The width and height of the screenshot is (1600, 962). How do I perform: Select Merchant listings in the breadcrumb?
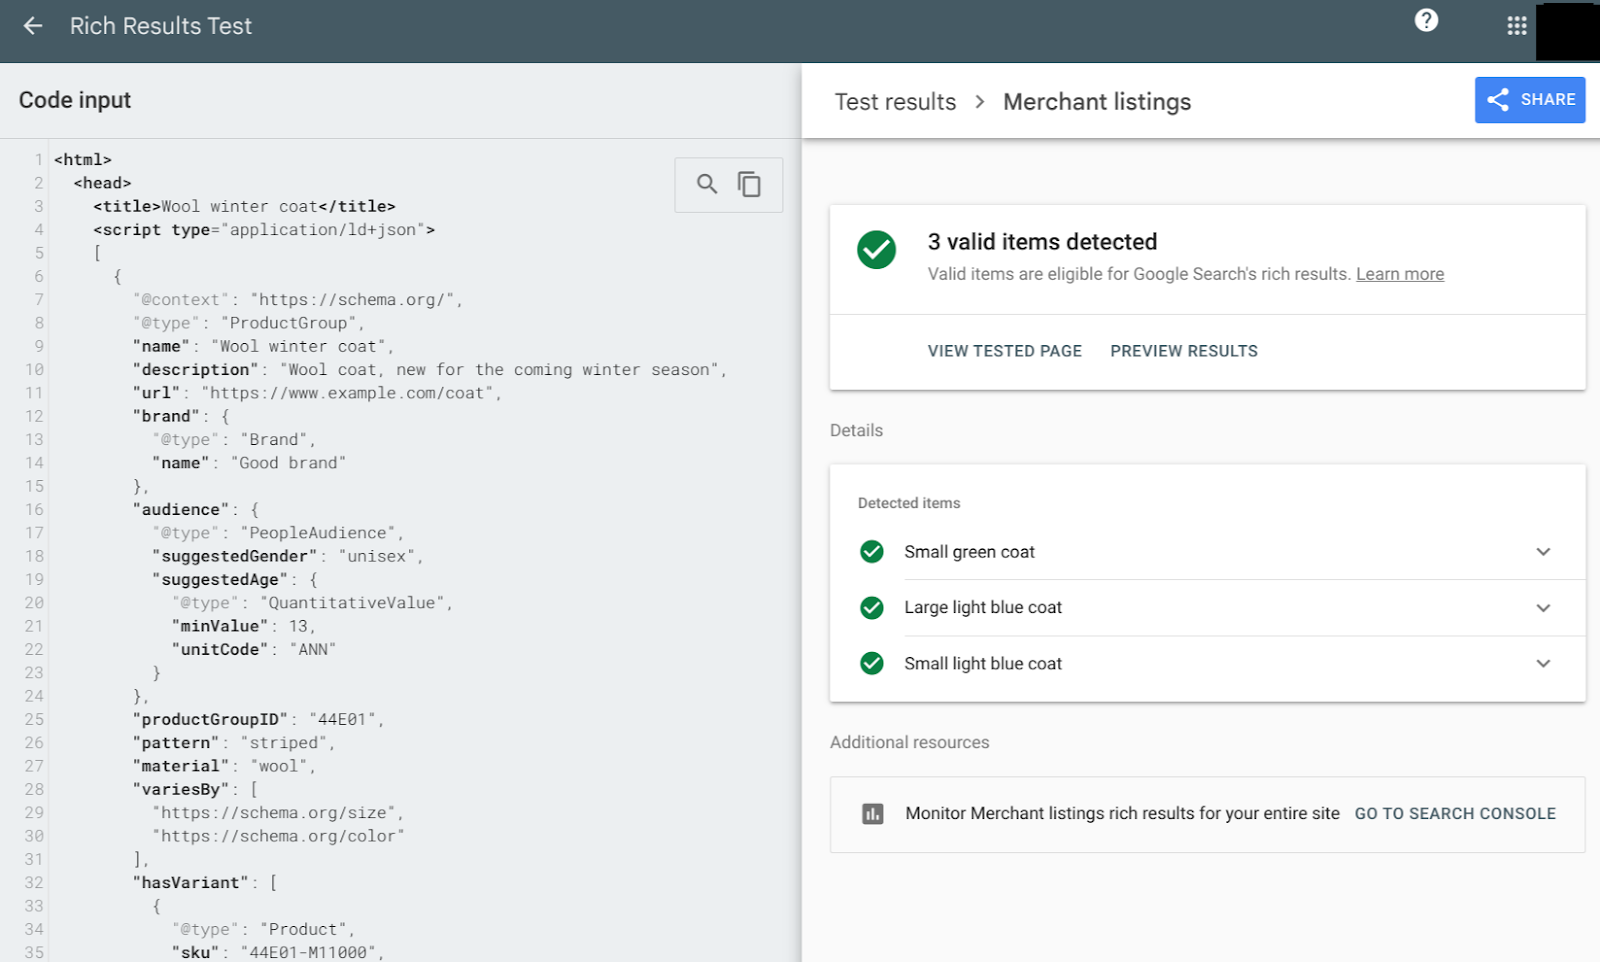pyautogui.click(x=1097, y=101)
